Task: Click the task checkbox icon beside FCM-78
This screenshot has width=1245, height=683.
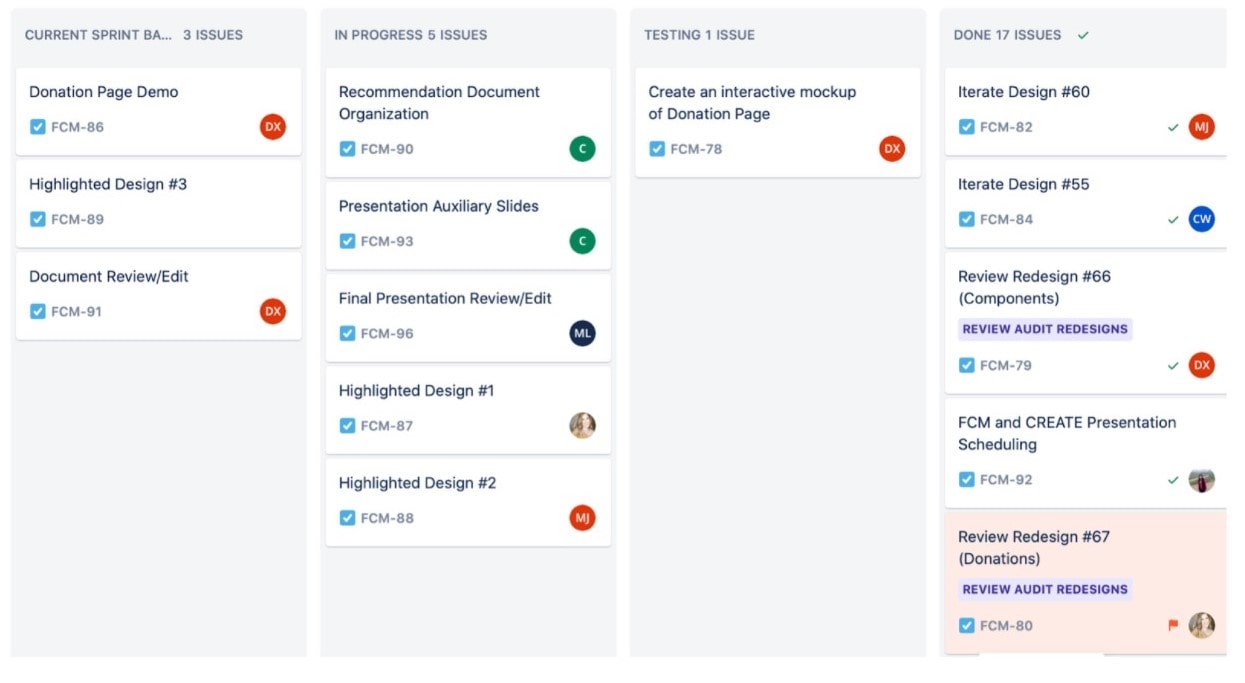Action: pos(657,149)
